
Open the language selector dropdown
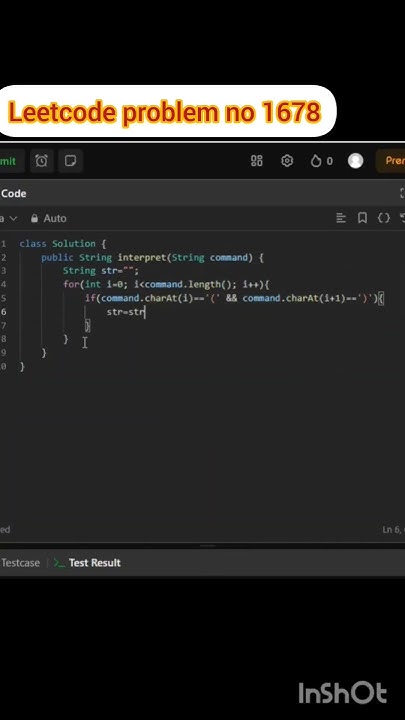9,219
